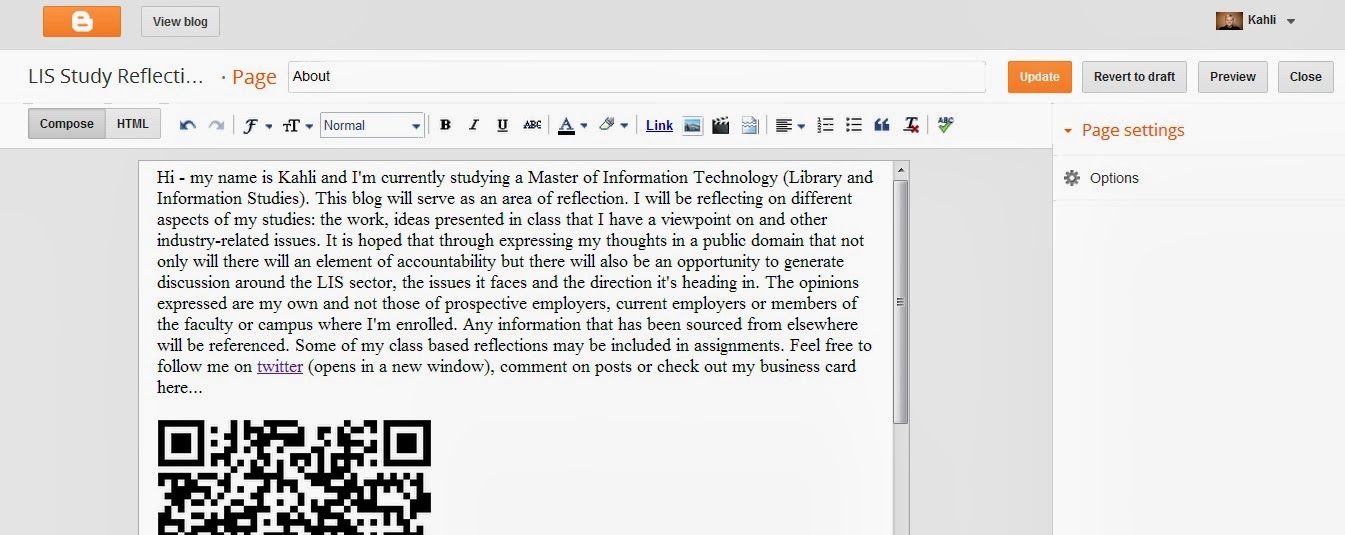Open the twitter link in the text
Screen dimensions: 1345x535
(x=280, y=366)
